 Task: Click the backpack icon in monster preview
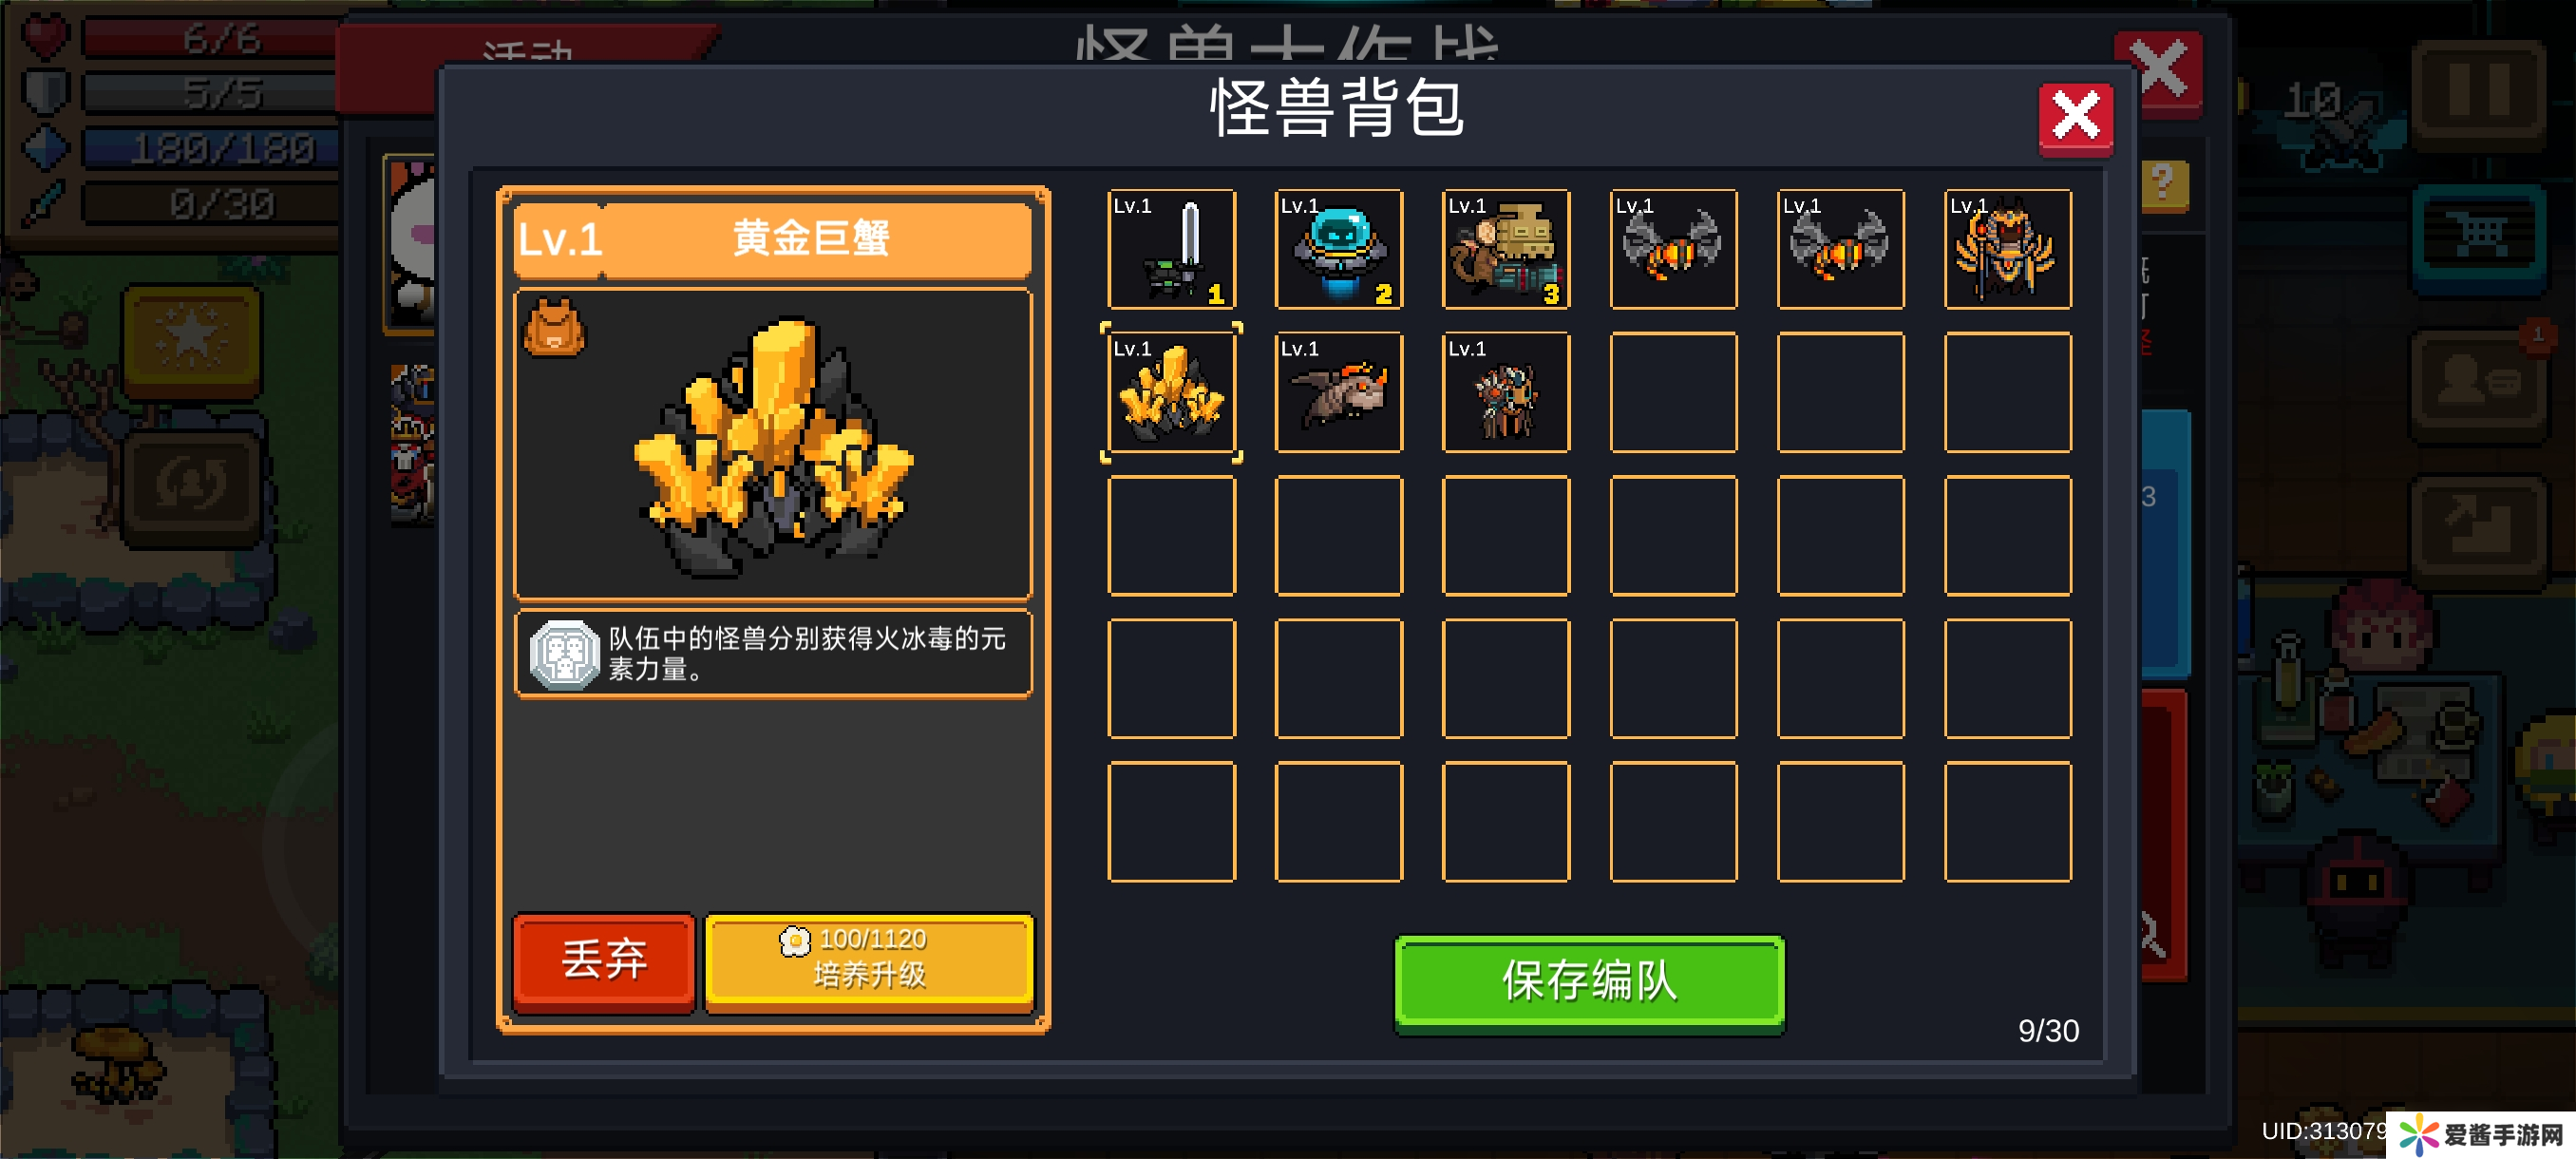point(555,327)
